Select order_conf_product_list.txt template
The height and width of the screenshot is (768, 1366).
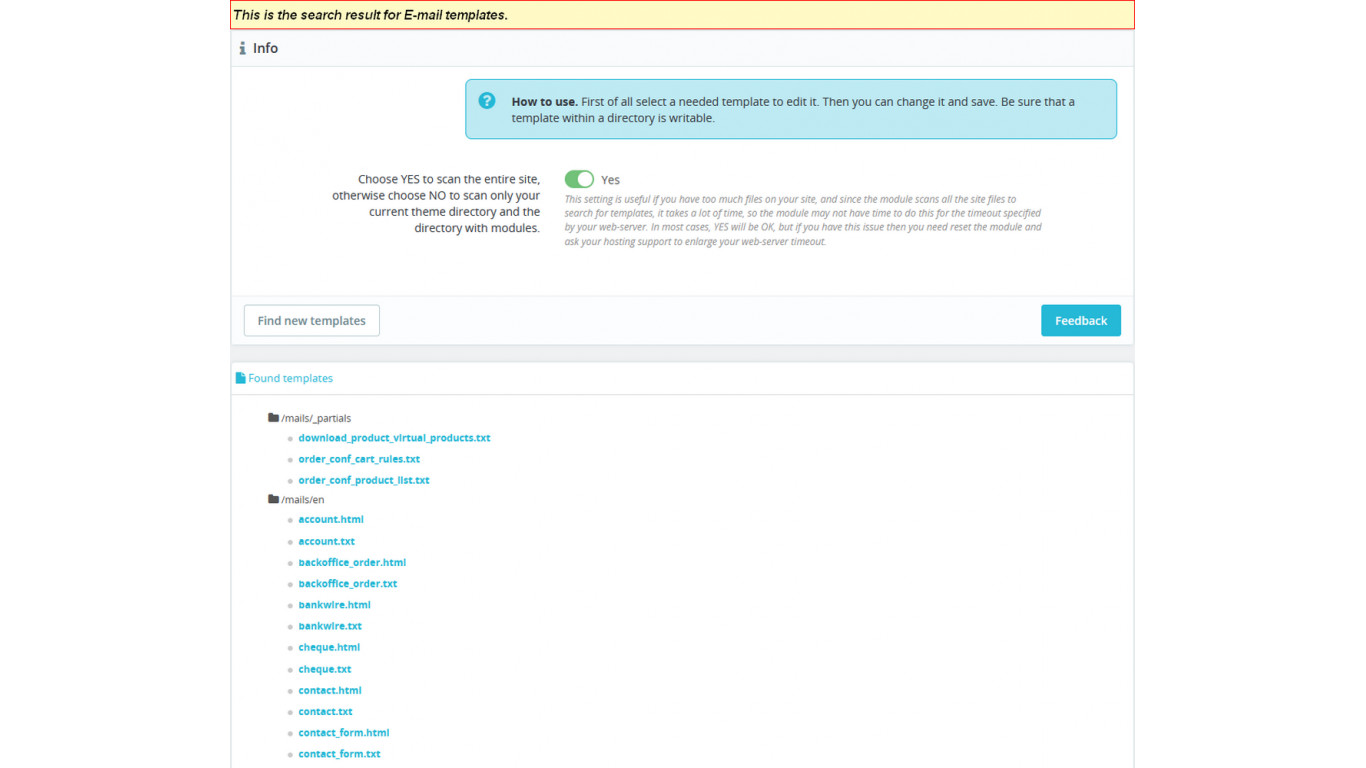364,480
